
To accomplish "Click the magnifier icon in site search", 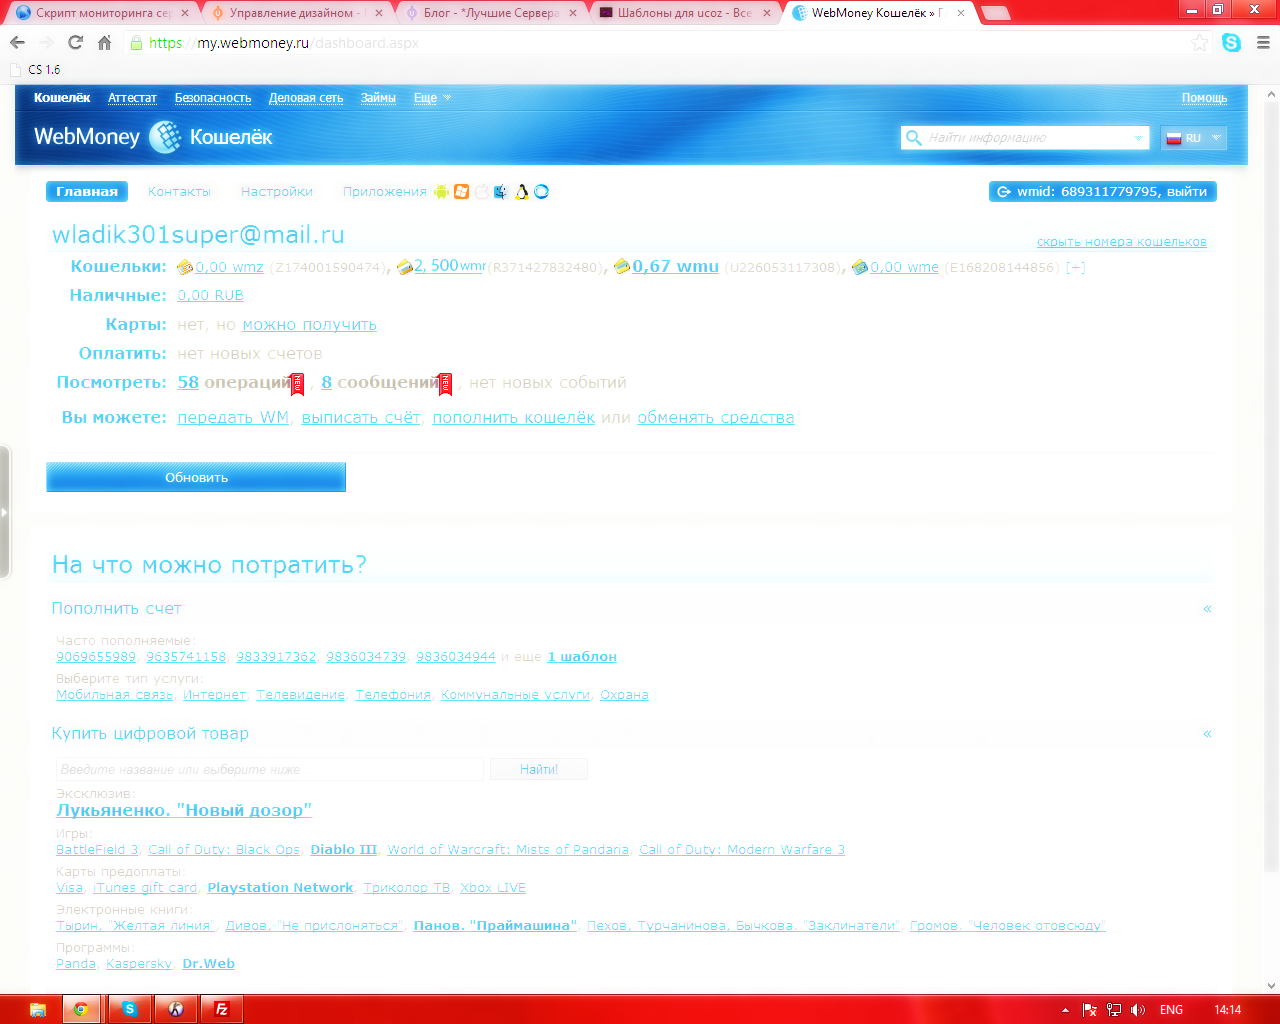I will click(x=913, y=138).
